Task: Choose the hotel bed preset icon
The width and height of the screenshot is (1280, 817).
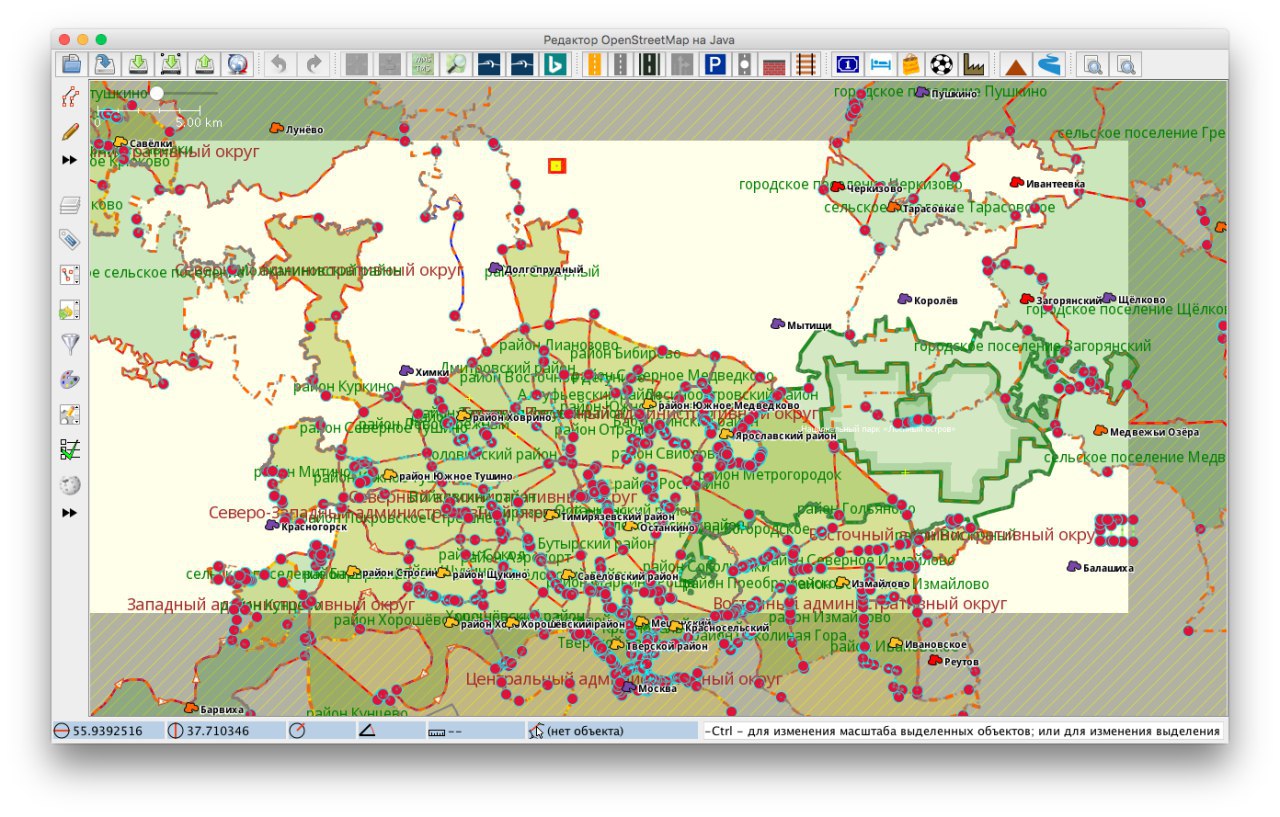Action: (x=879, y=65)
